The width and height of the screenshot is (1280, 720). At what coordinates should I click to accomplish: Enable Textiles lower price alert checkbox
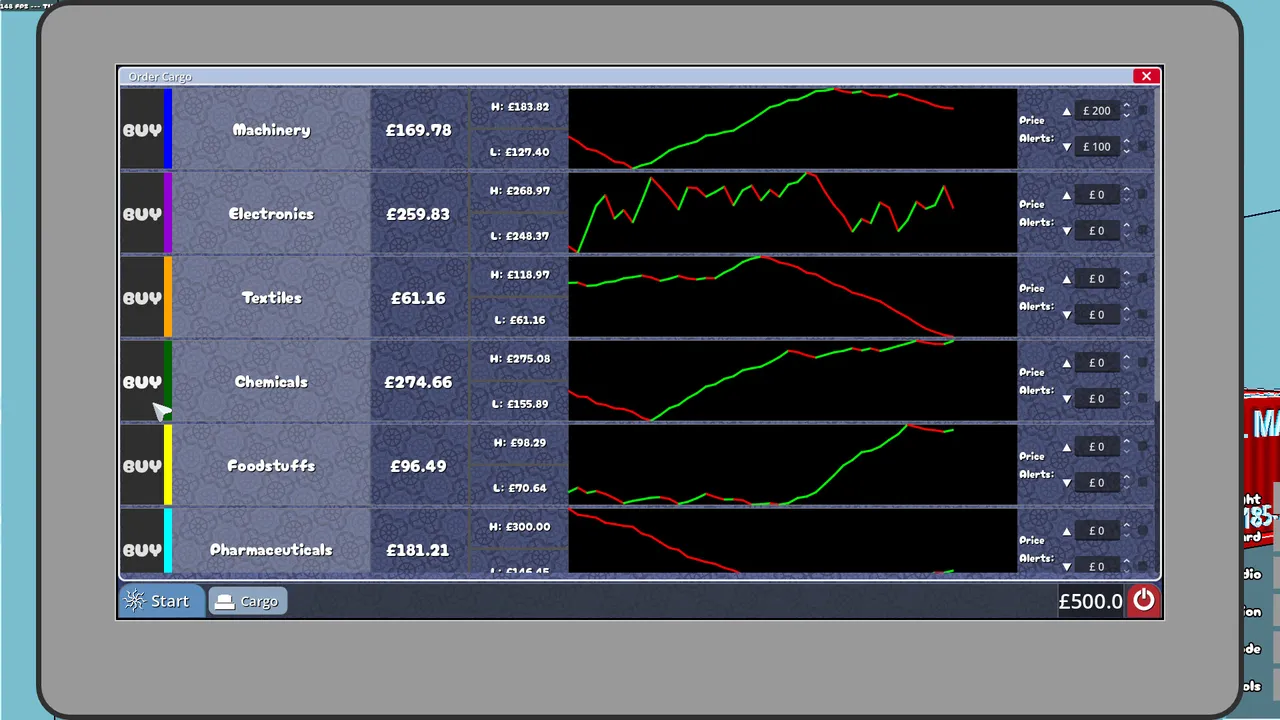point(1143,315)
